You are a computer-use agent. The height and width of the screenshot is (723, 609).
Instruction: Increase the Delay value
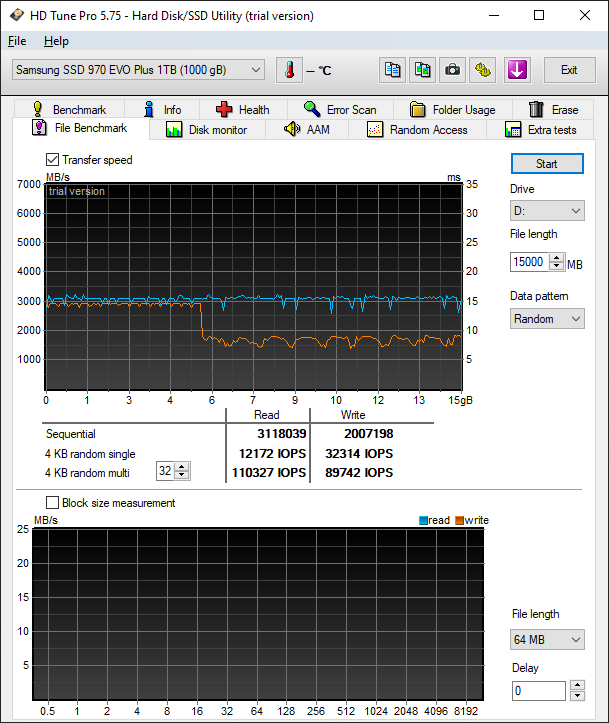577,685
